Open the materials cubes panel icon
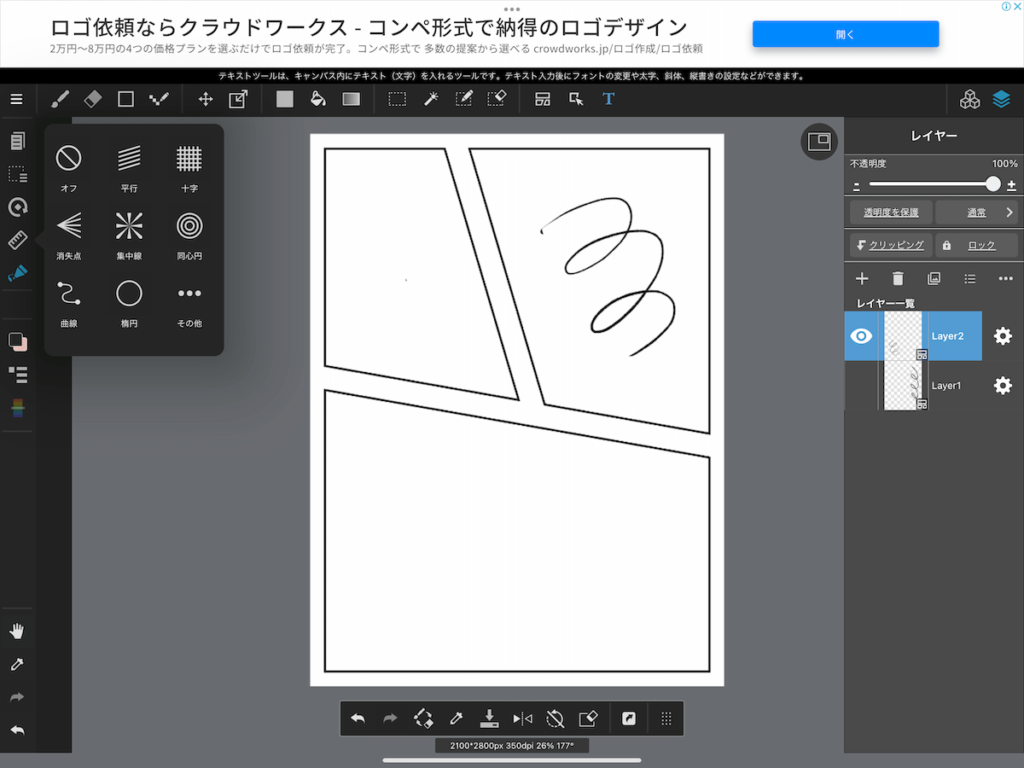This screenshot has width=1024, height=768. [x=969, y=99]
